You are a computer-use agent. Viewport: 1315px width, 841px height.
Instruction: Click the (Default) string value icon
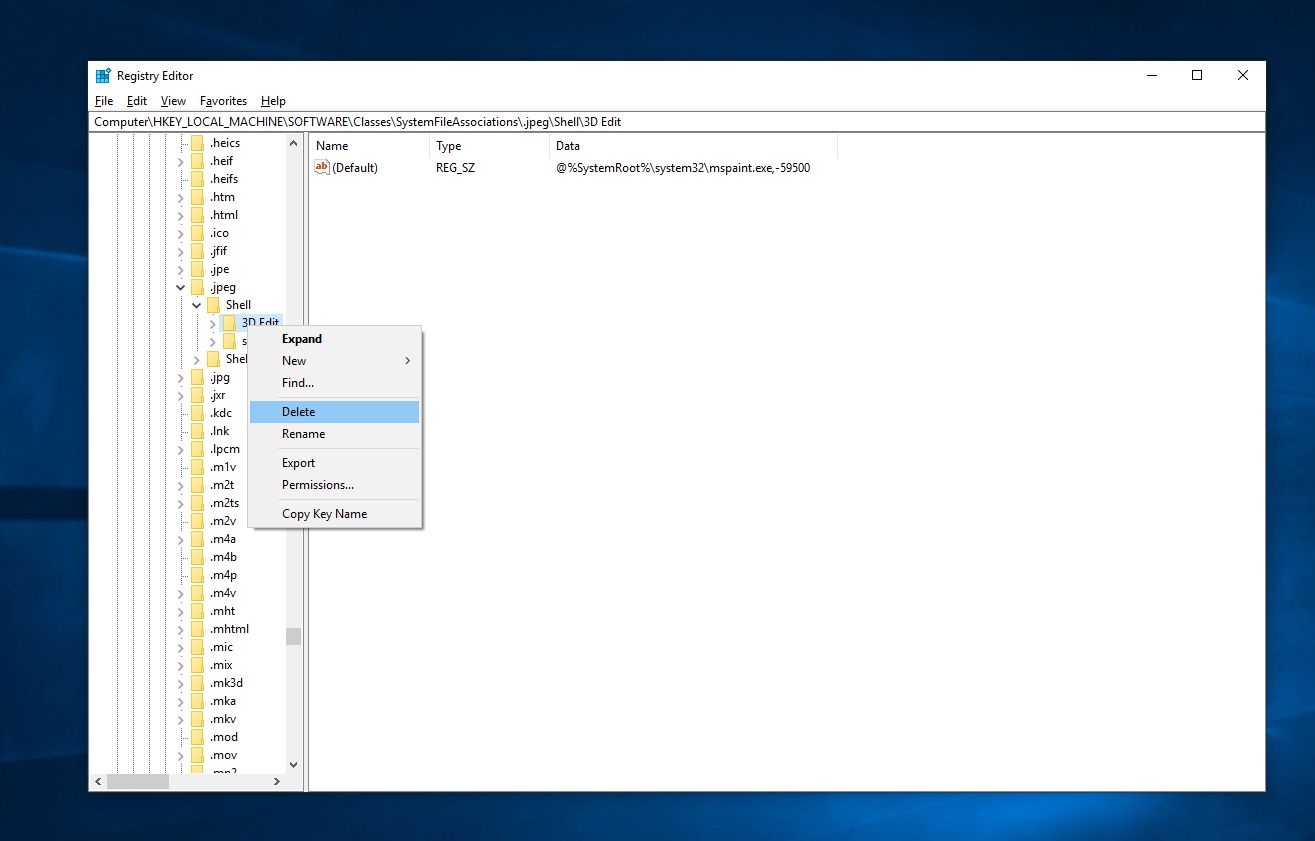[322, 167]
